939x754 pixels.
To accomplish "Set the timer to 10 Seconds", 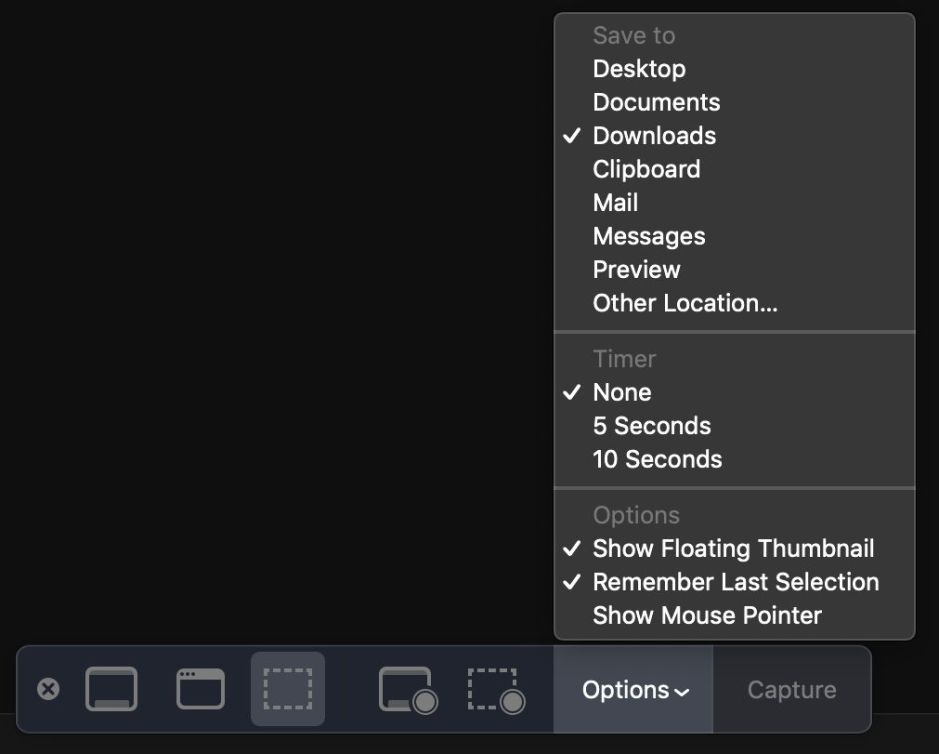I will point(657,459).
